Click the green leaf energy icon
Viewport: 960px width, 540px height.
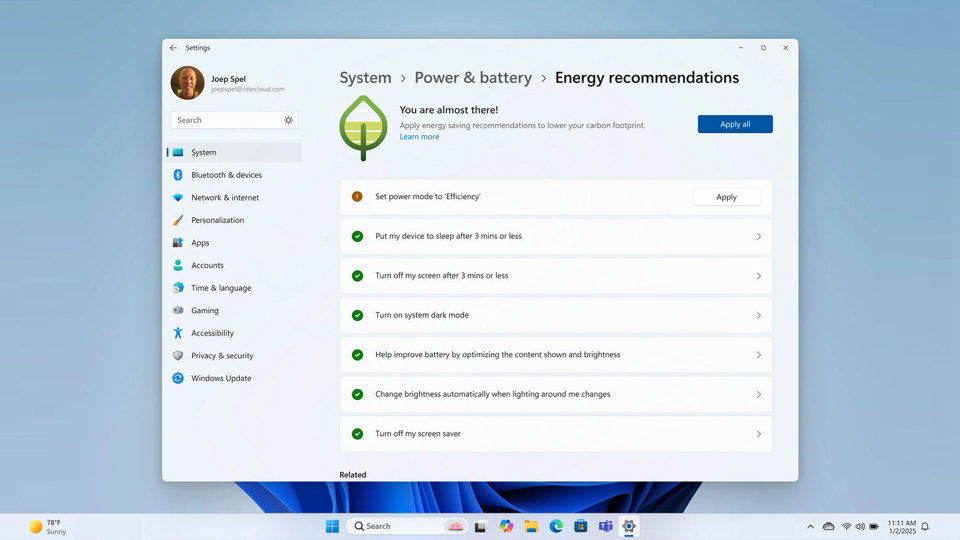point(363,128)
